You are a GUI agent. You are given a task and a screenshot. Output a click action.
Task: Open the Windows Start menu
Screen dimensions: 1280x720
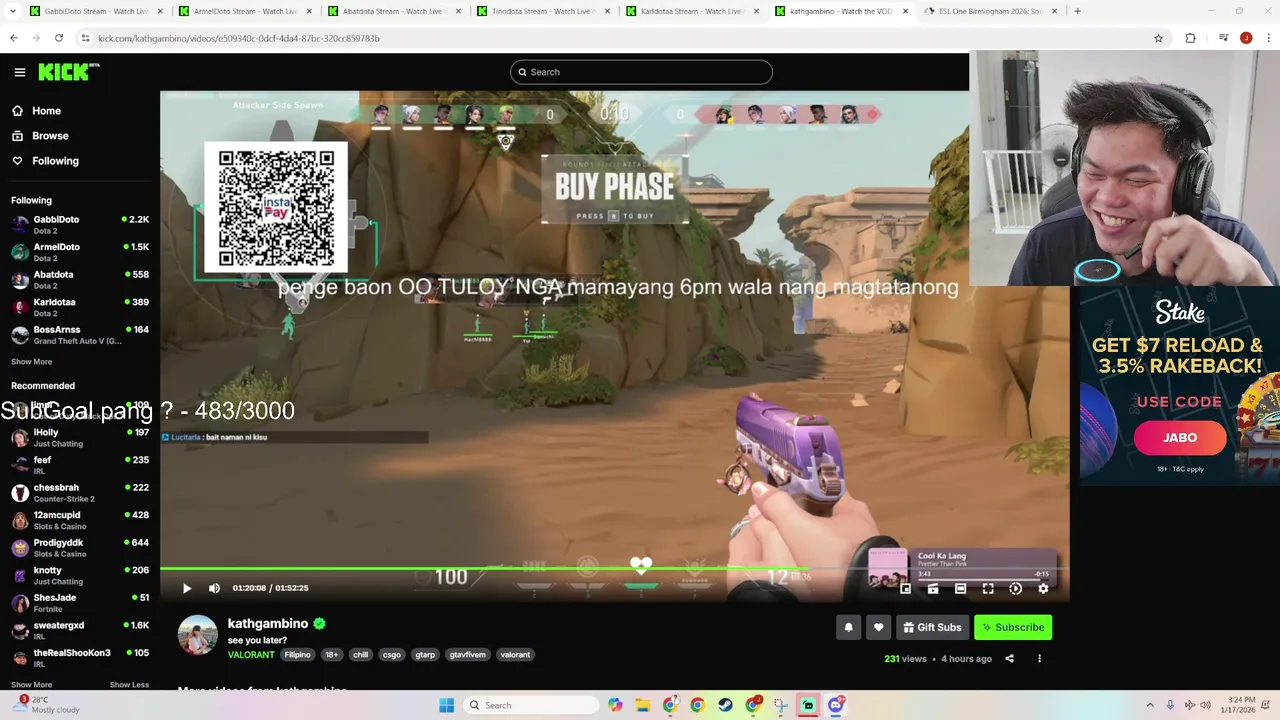446,705
